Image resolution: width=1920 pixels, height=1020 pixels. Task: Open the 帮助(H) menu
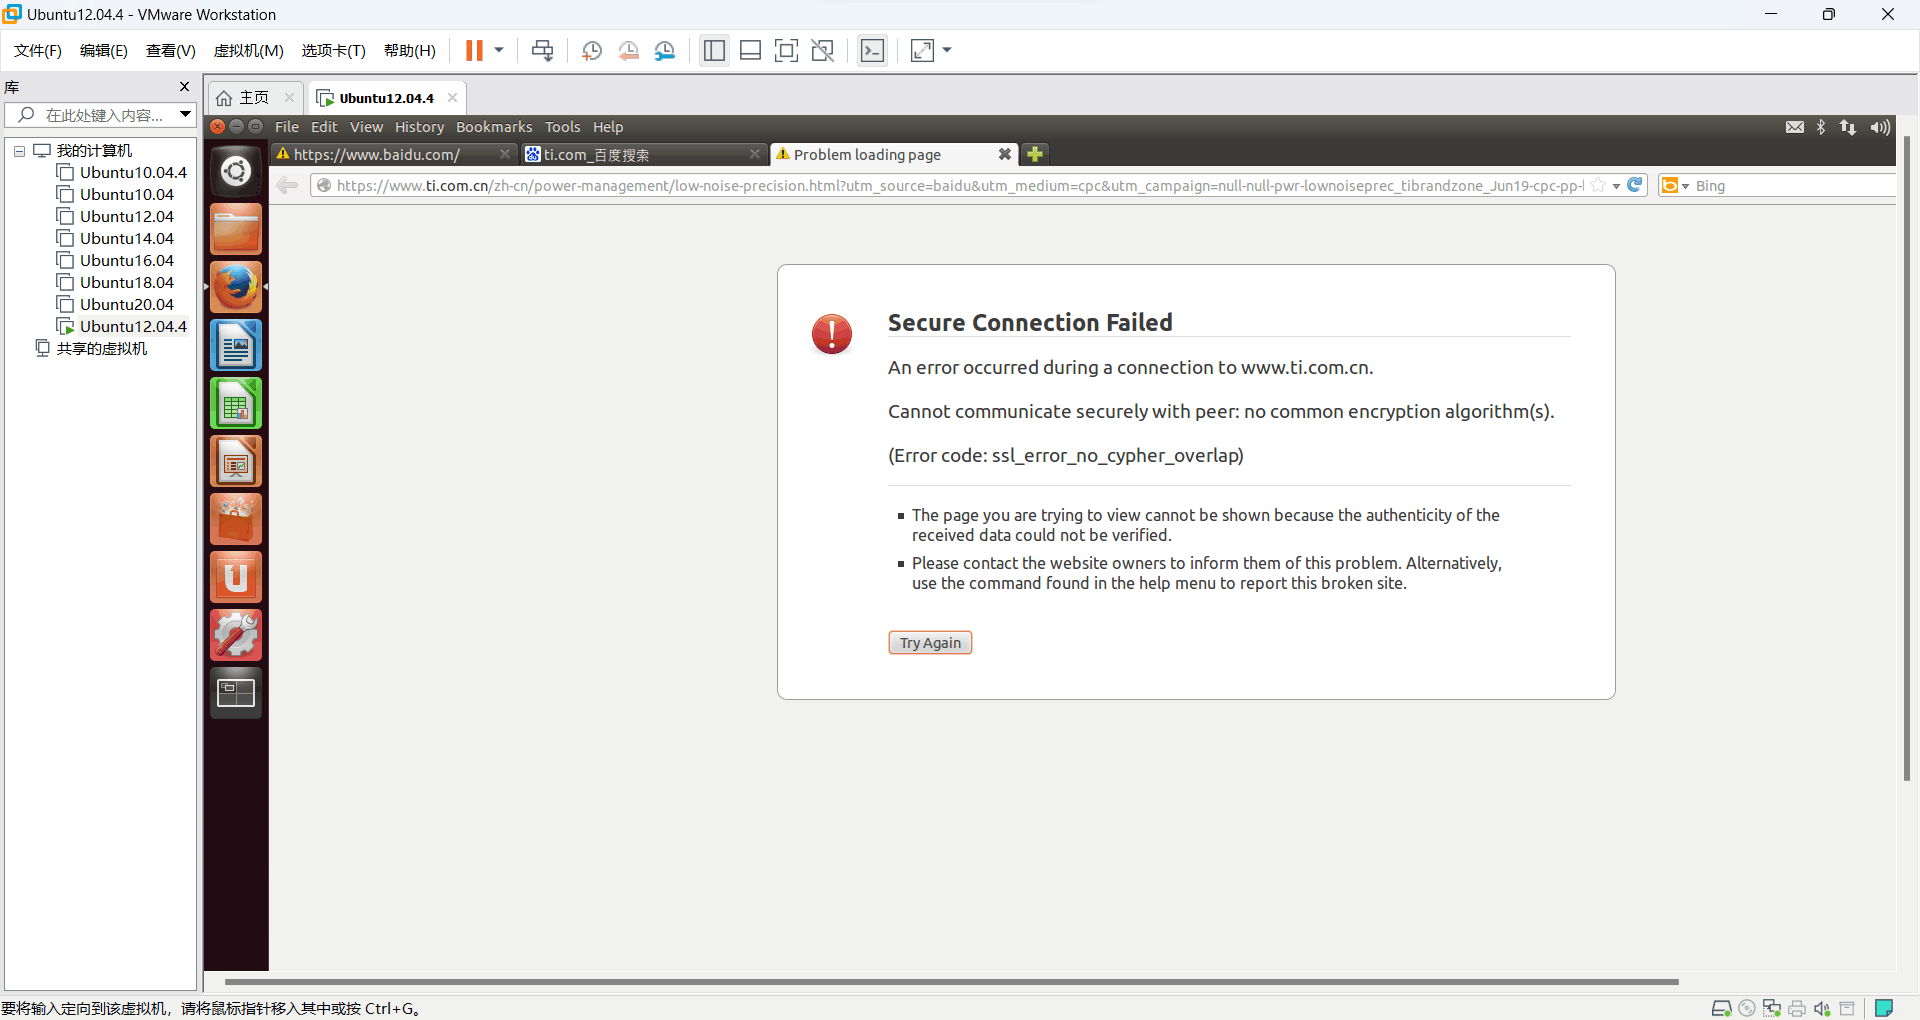coord(410,50)
